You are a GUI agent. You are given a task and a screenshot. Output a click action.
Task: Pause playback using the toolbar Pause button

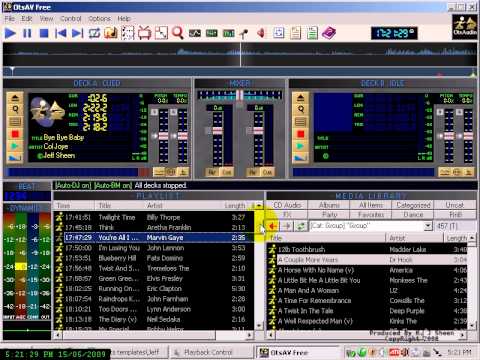[x=27, y=33]
